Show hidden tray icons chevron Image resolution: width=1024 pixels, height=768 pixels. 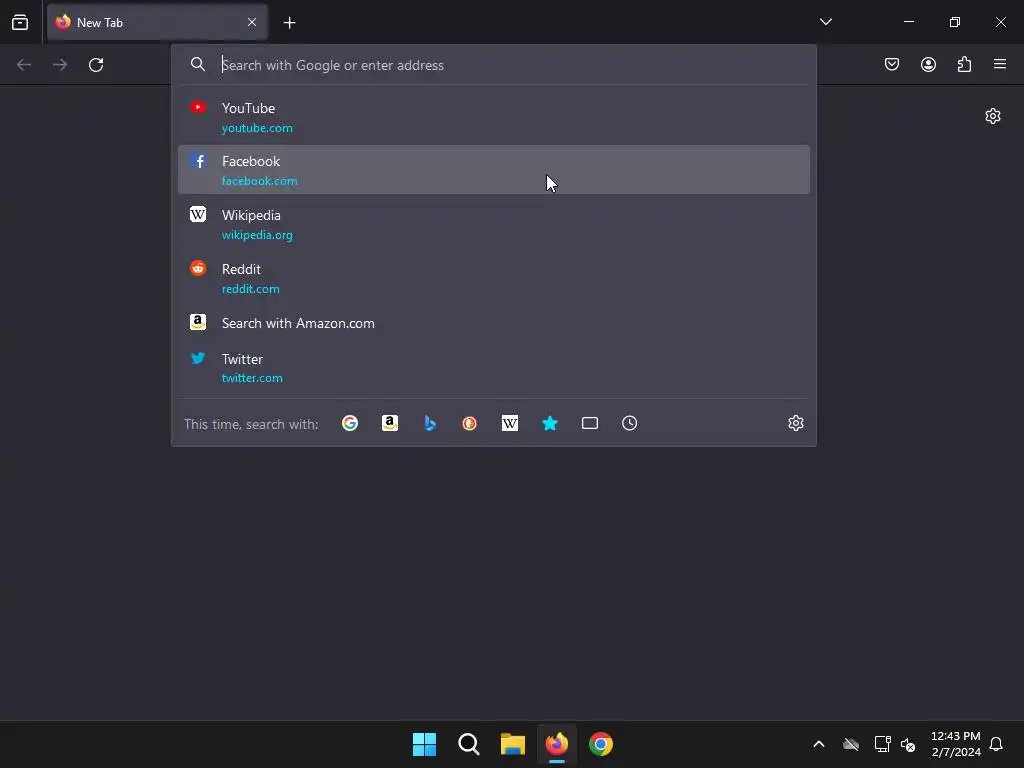[x=819, y=744]
